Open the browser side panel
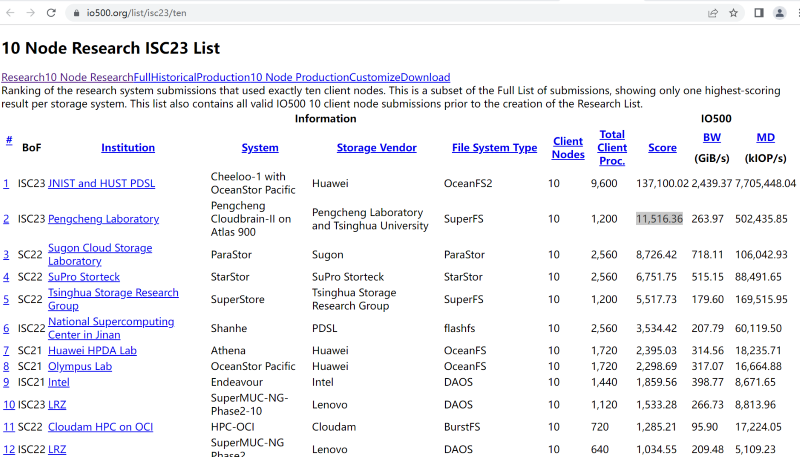Screen dimensions: 800x457 (x=758, y=13)
